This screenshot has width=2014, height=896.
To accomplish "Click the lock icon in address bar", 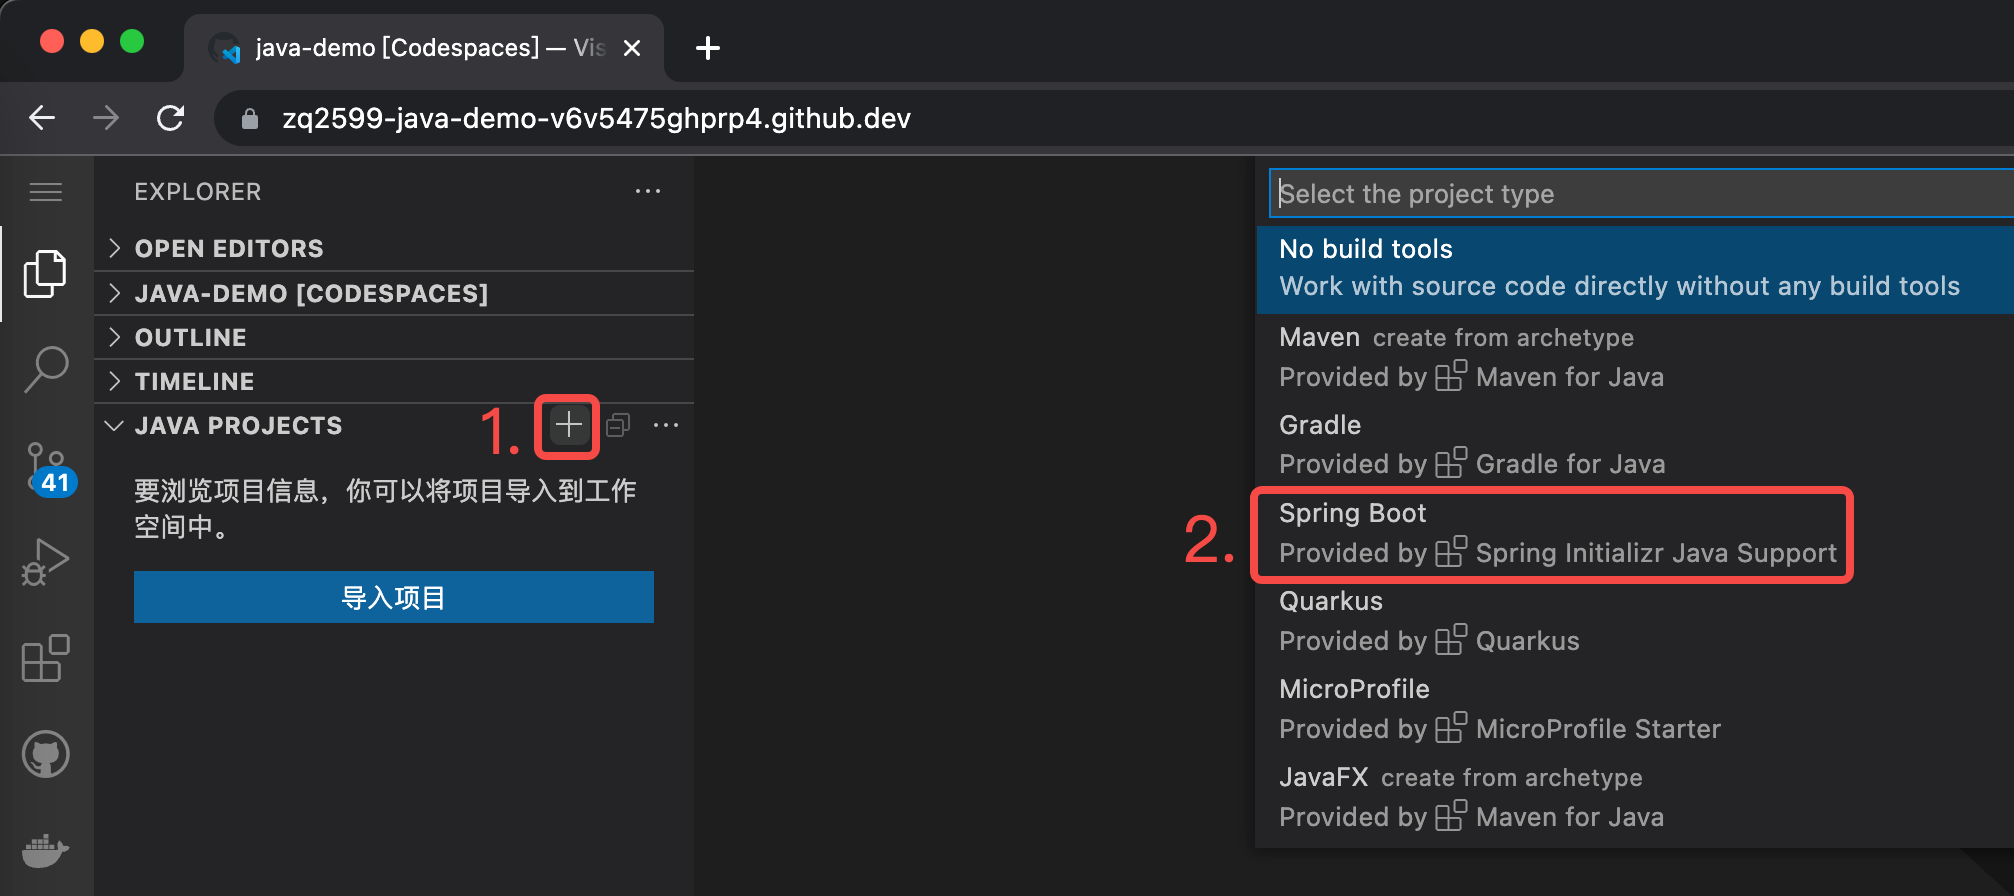I will [x=250, y=119].
